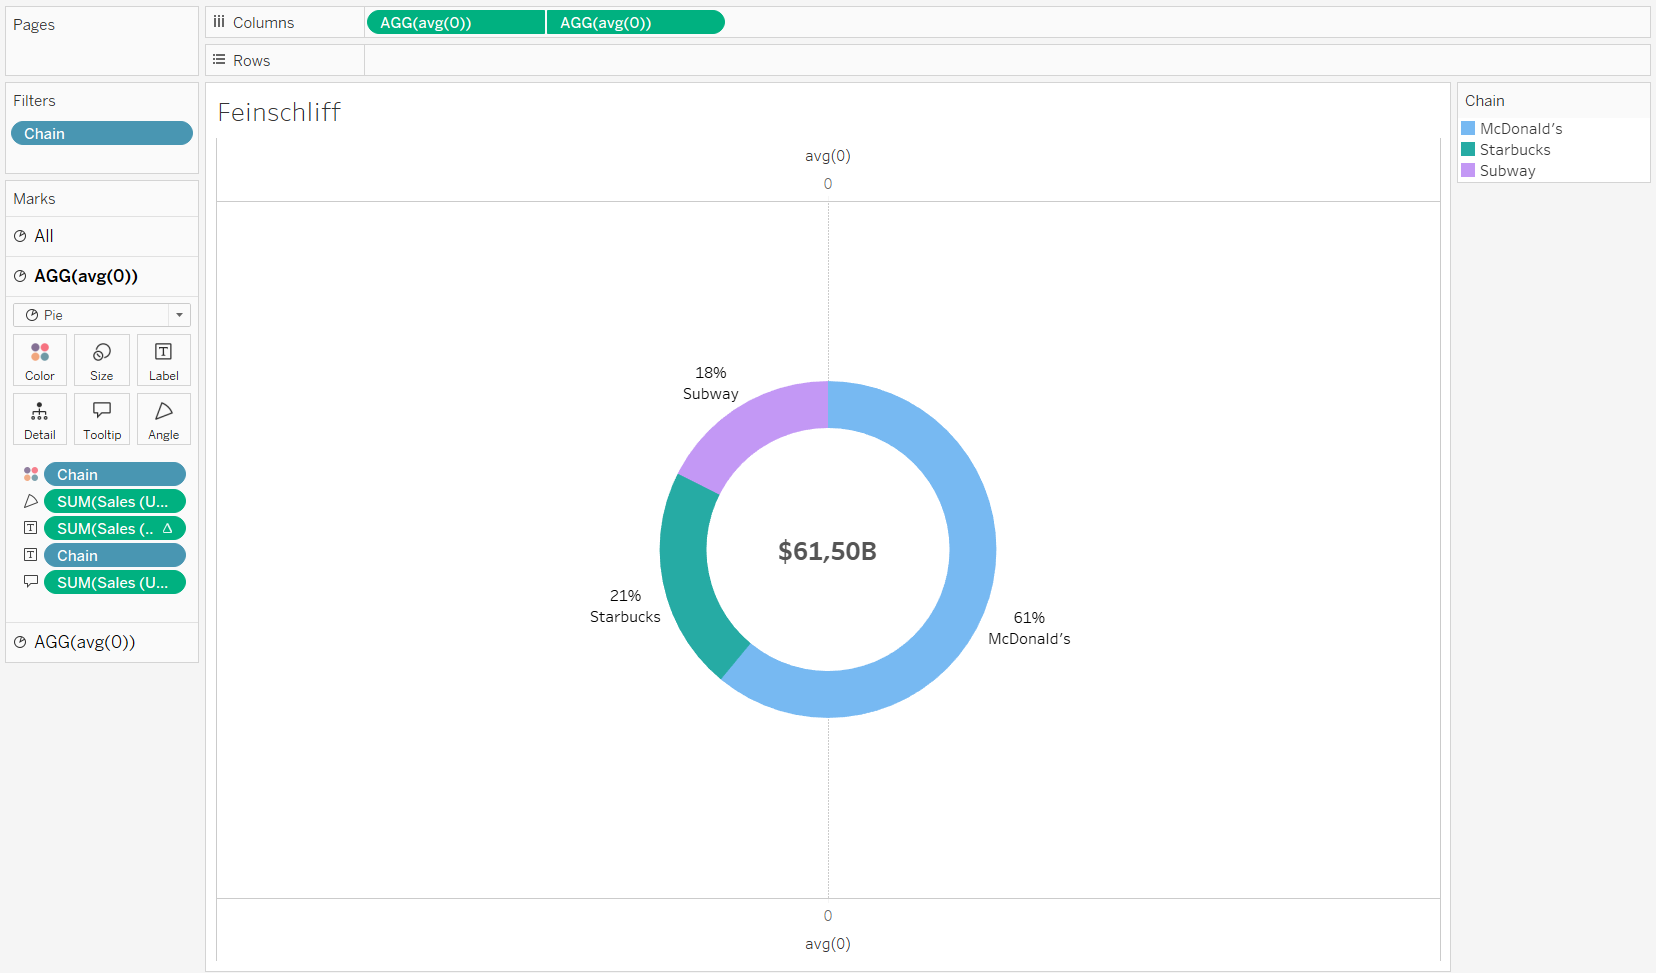Click the Angle button in the Marks card
Viewport: 1656px width, 973px height.
pos(164,419)
